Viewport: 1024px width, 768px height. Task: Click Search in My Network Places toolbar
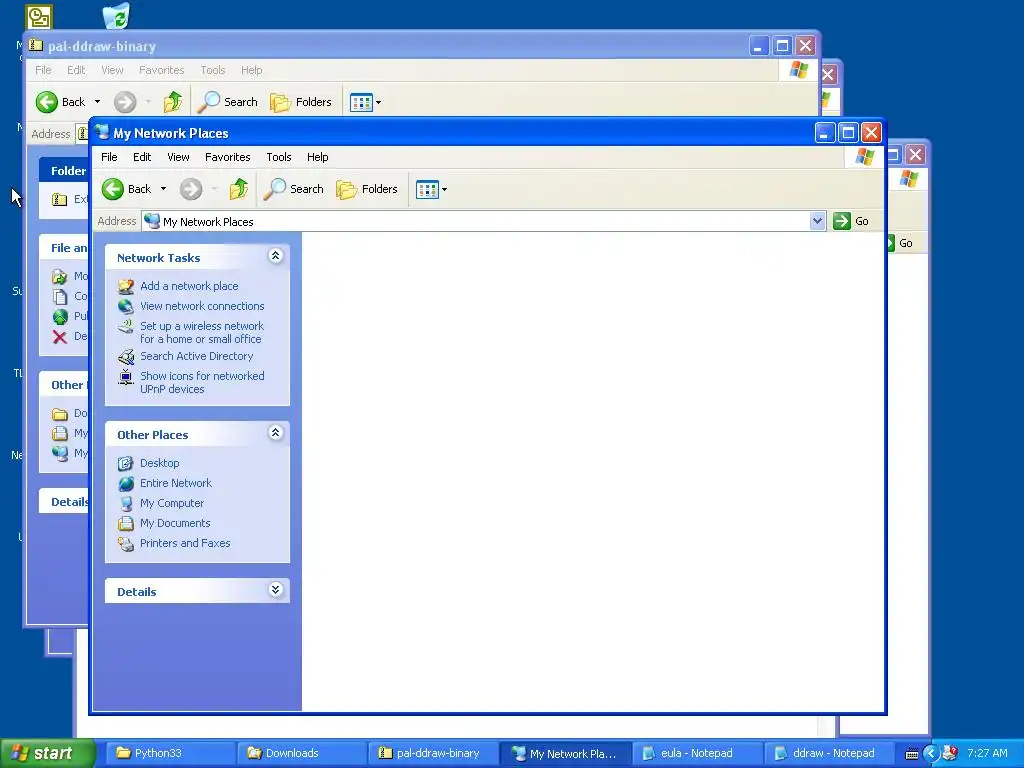tap(294, 189)
